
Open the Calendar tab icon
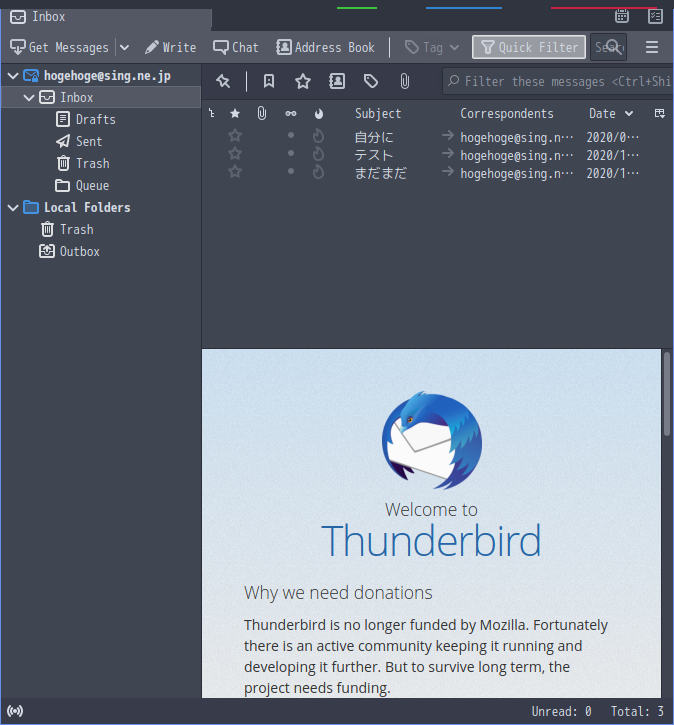(x=622, y=16)
